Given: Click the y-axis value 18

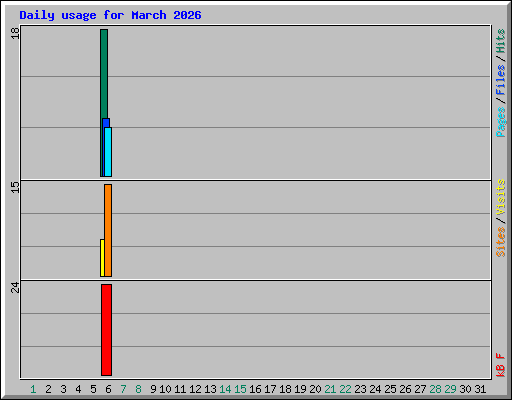Looking at the screenshot, I should pyautogui.click(x=15, y=33).
